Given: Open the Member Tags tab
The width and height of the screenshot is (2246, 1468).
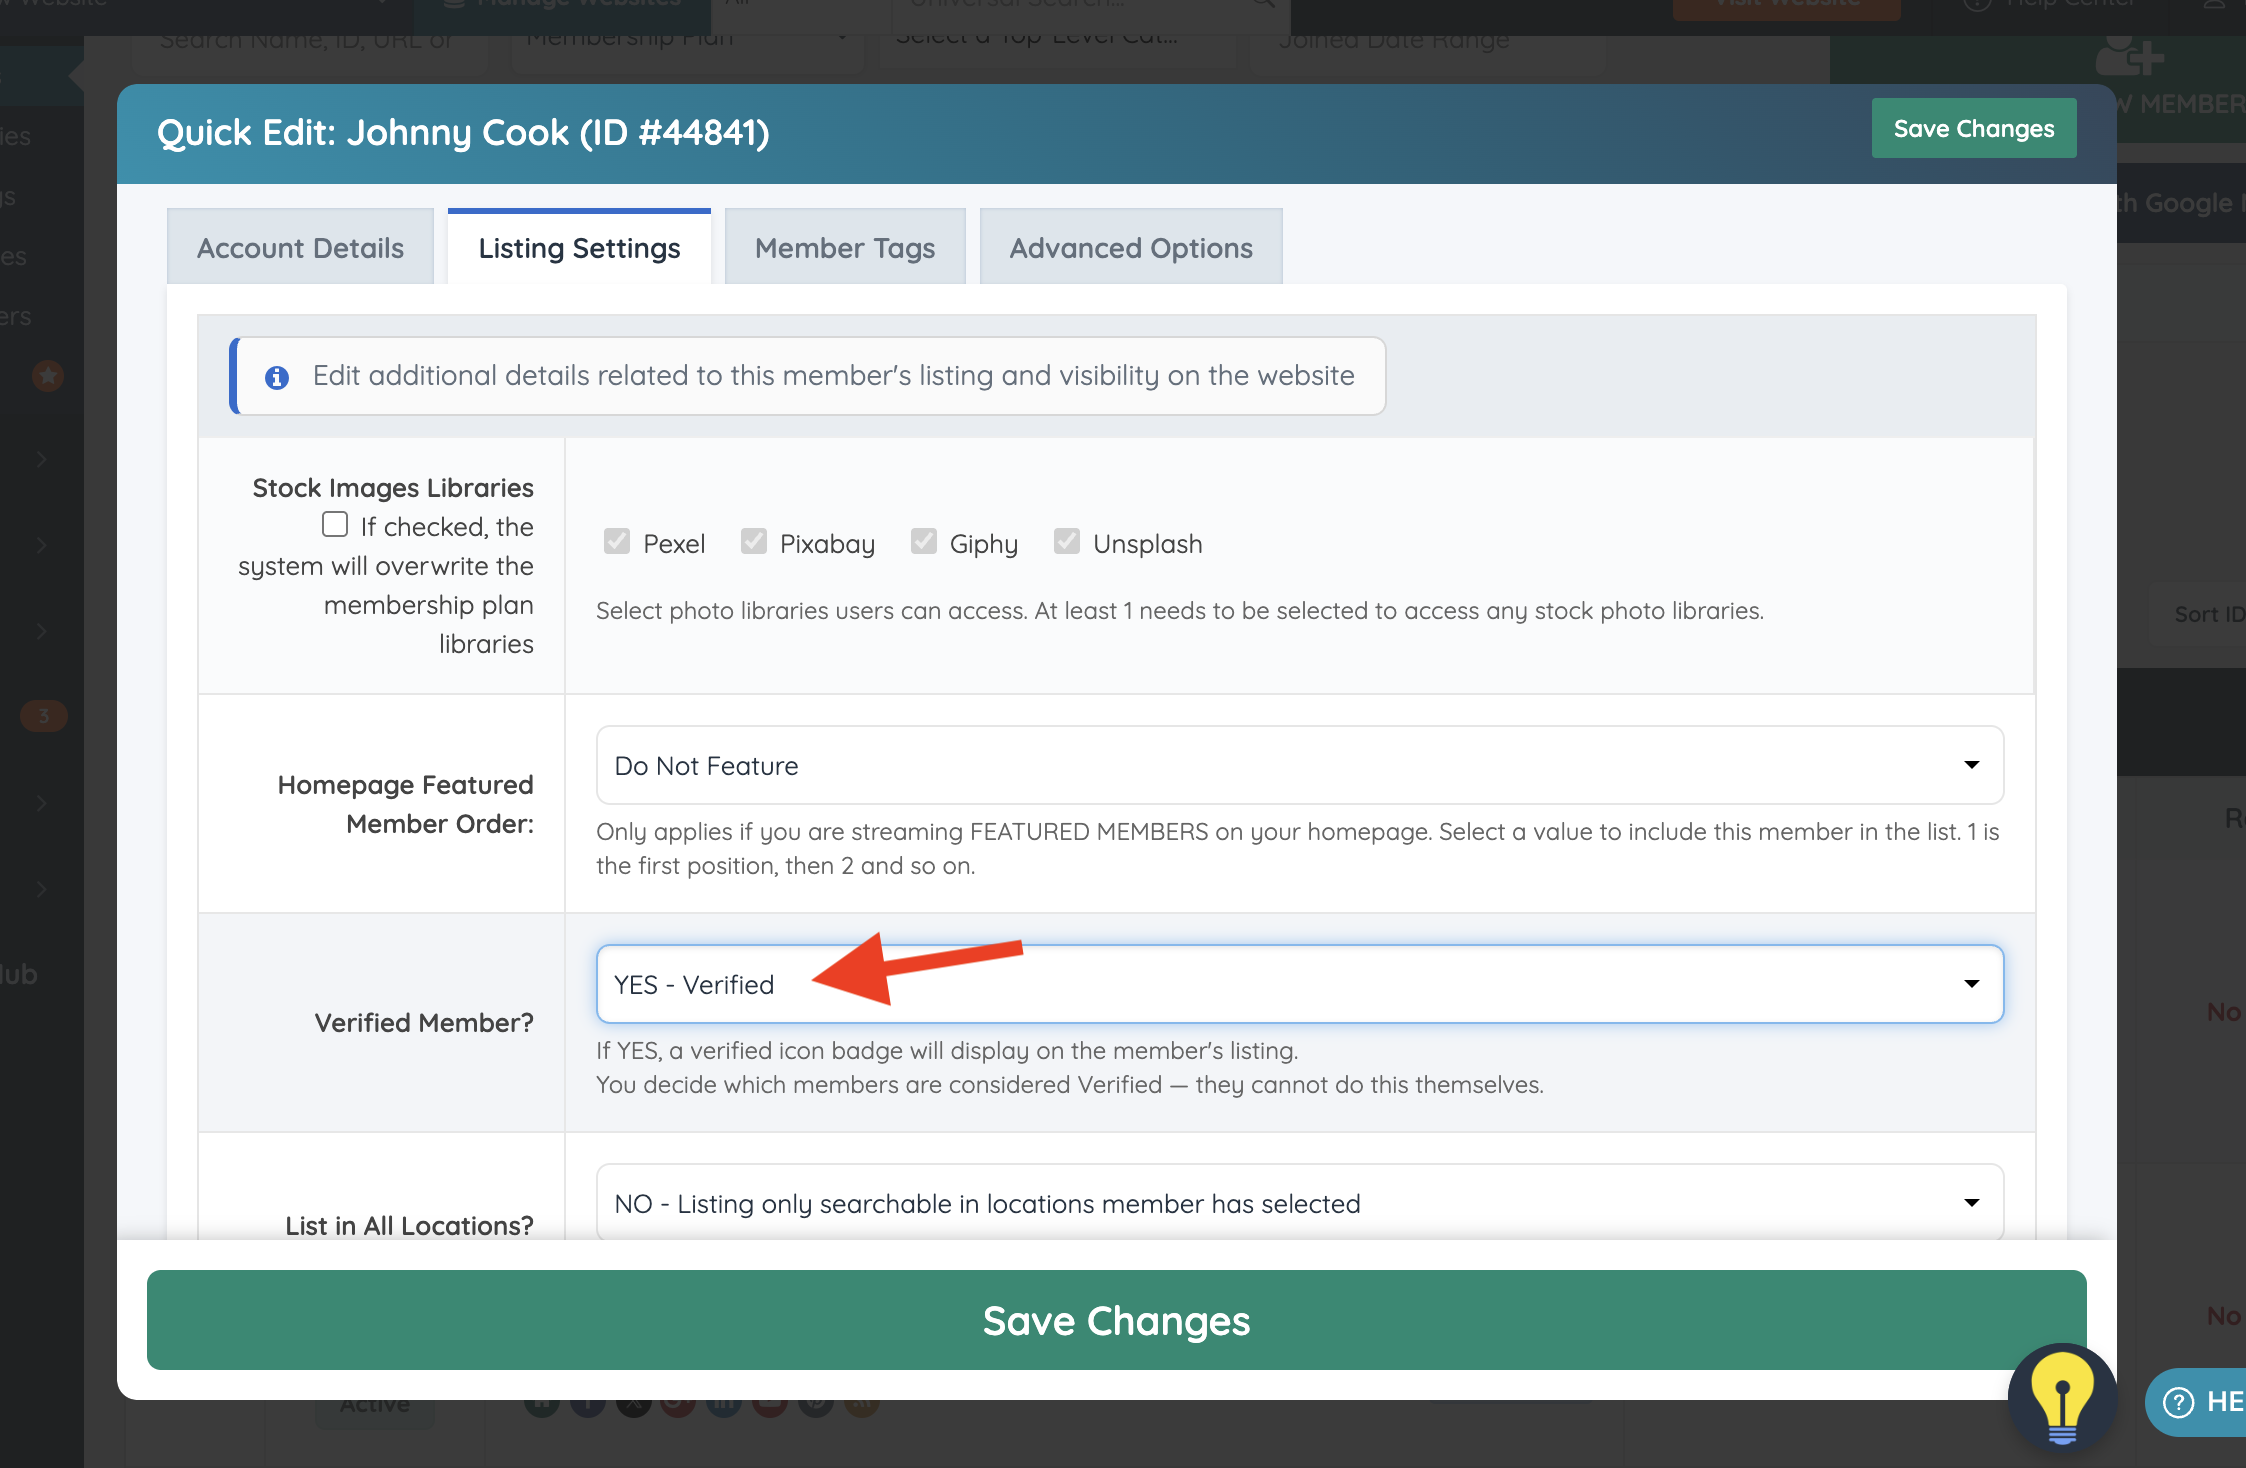Looking at the screenshot, I should click(844, 248).
